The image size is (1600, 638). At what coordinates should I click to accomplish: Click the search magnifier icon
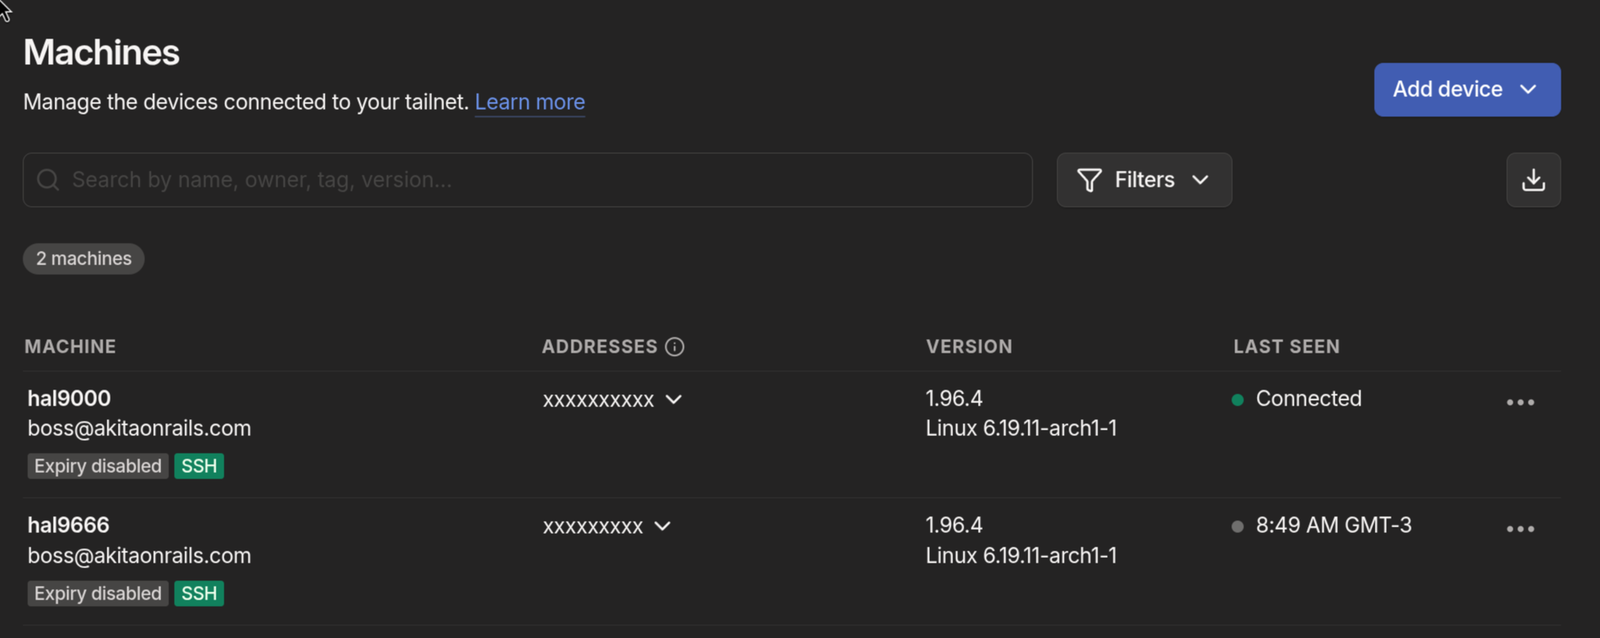[48, 180]
